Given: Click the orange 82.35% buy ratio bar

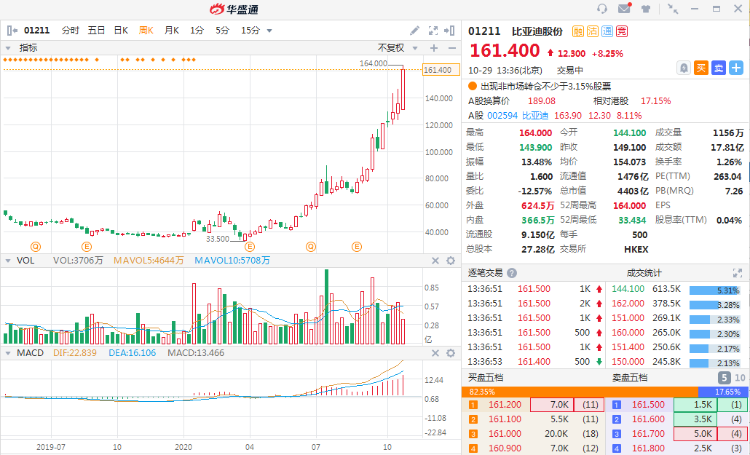Looking at the screenshot, I should click(580, 392).
